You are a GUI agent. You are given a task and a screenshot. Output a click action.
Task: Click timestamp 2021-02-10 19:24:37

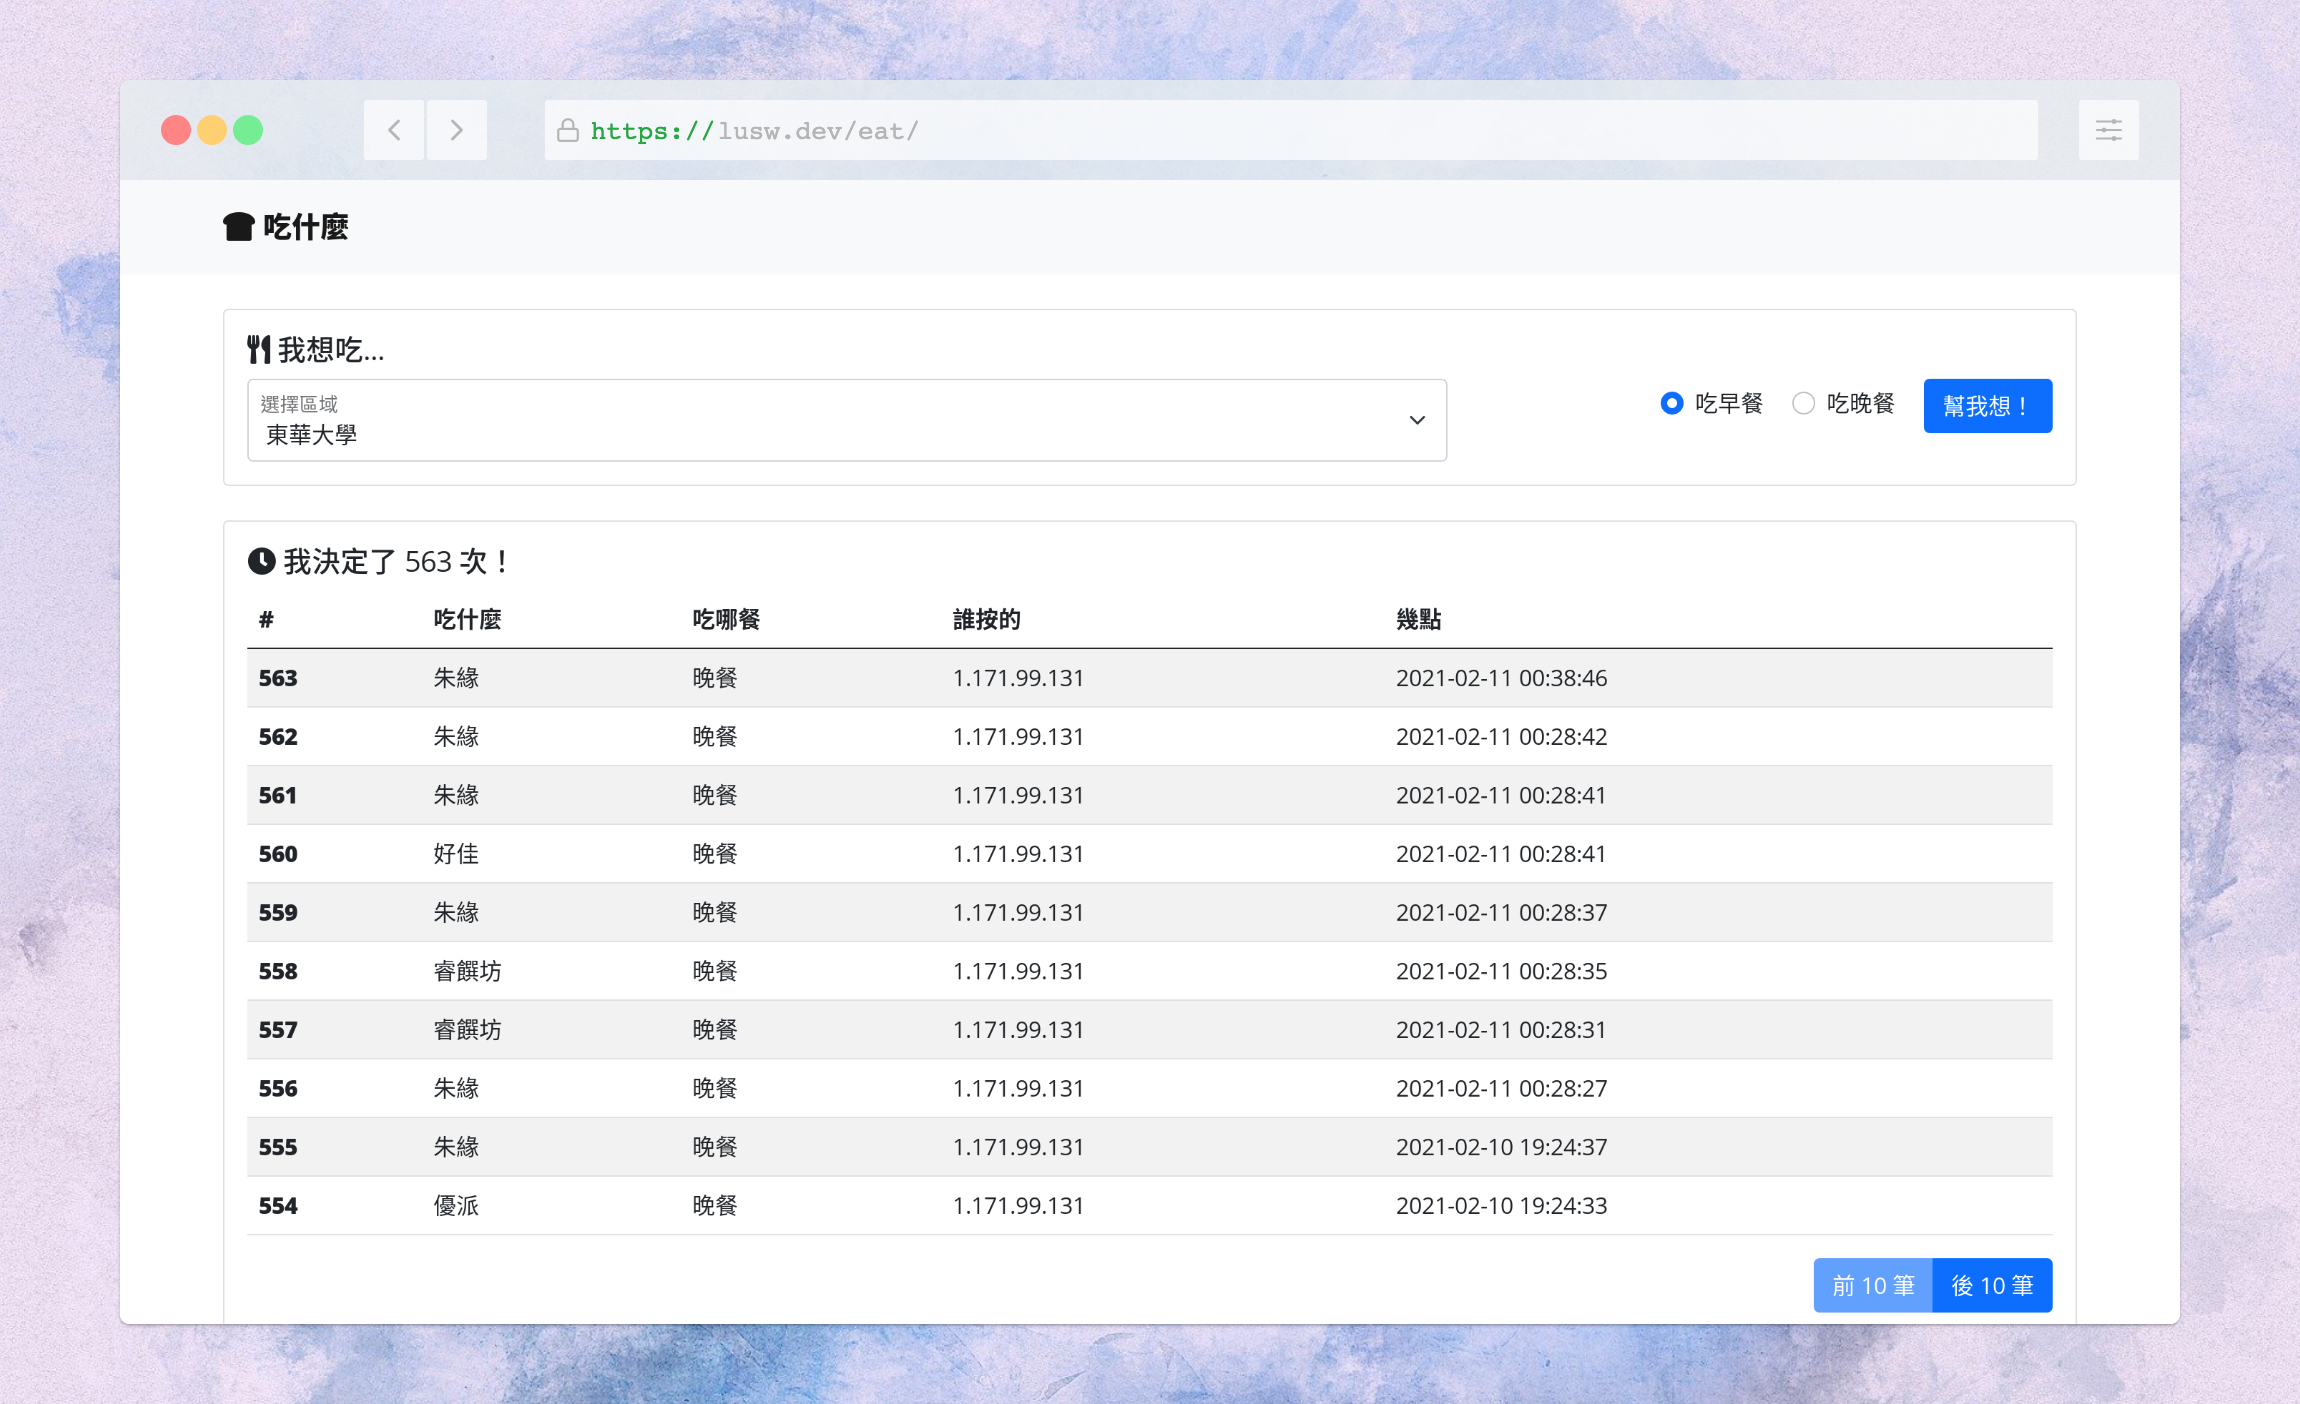click(1501, 1147)
